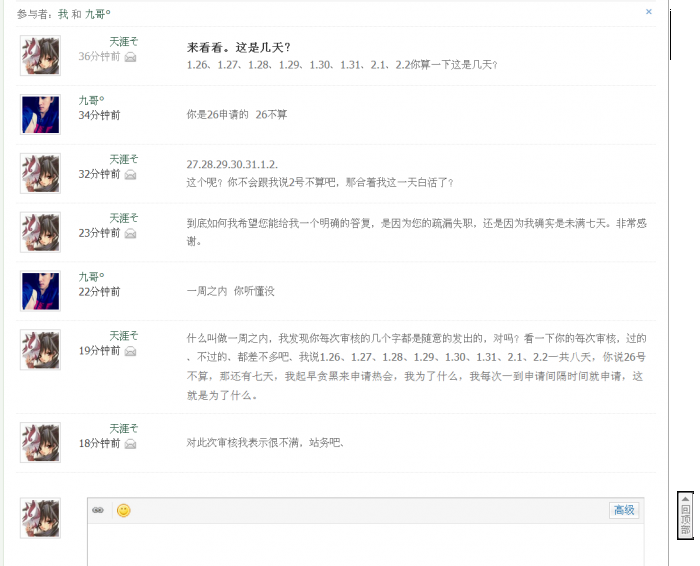Click envelope icon beside 18分钟前 message
700x566 pixels.
[130, 444]
